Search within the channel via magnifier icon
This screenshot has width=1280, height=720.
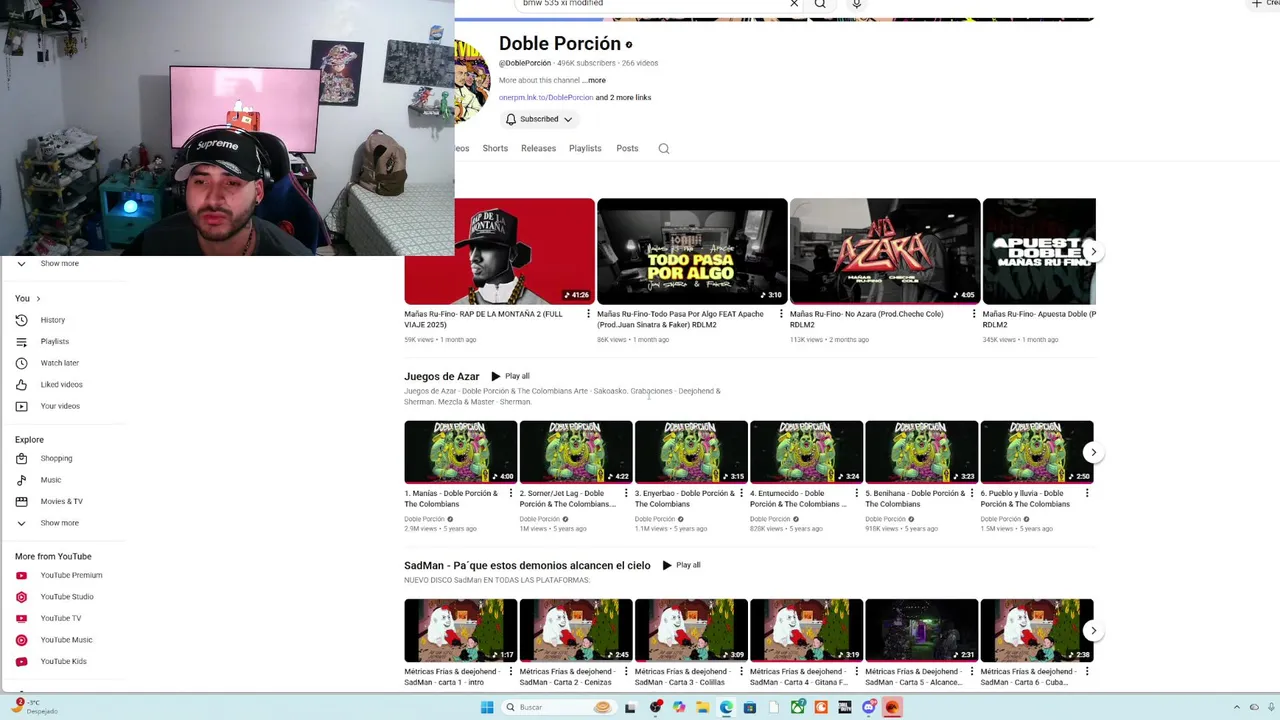663,148
